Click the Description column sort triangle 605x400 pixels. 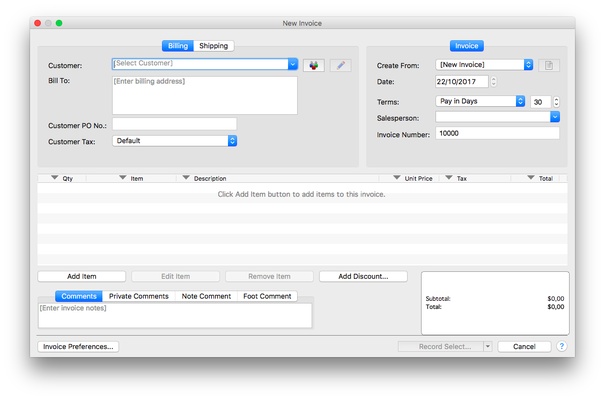point(186,177)
